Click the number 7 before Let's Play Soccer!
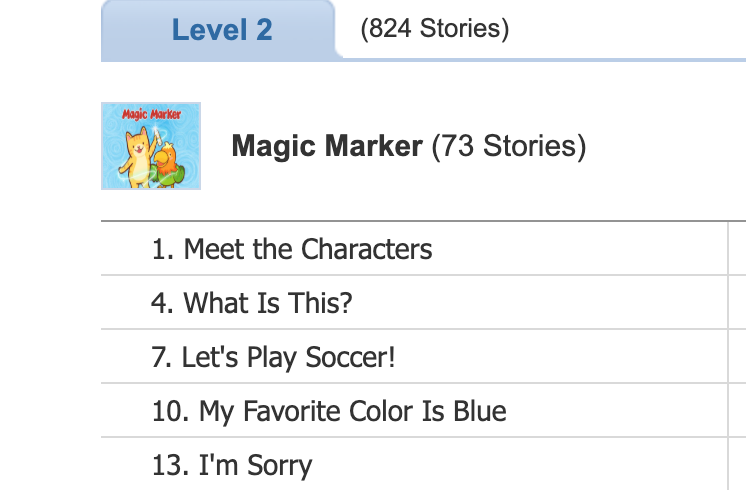746x490 pixels. click(160, 357)
